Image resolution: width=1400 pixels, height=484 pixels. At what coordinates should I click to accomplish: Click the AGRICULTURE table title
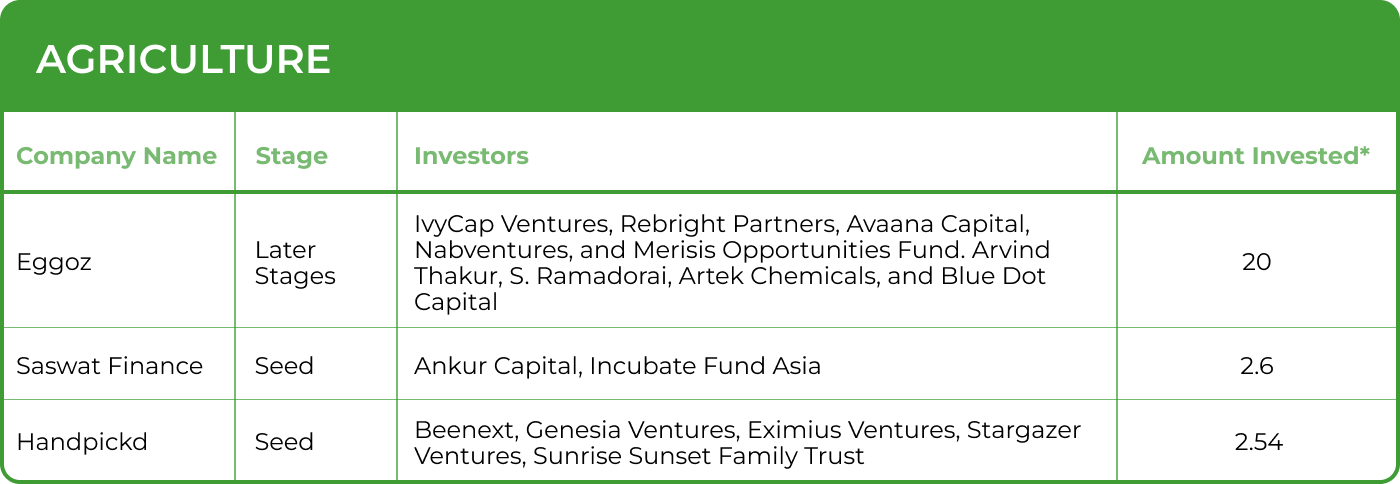[x=183, y=61]
